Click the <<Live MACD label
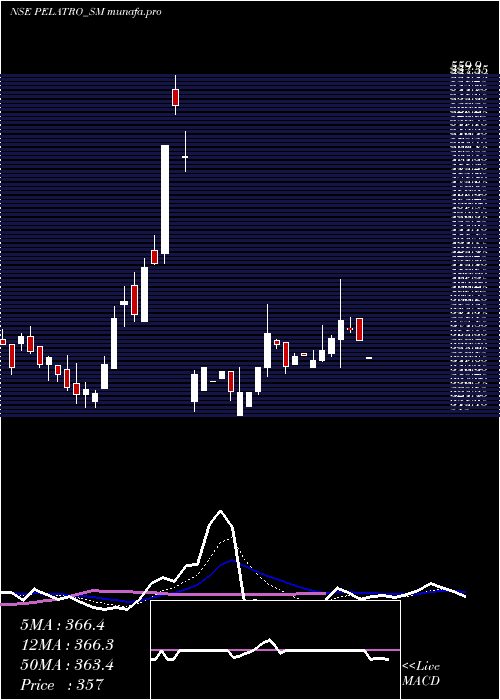Screen dimensions: 500x700 (421, 673)
